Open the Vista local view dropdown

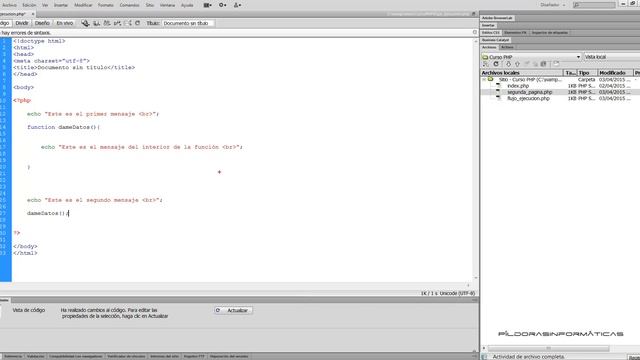(611, 57)
